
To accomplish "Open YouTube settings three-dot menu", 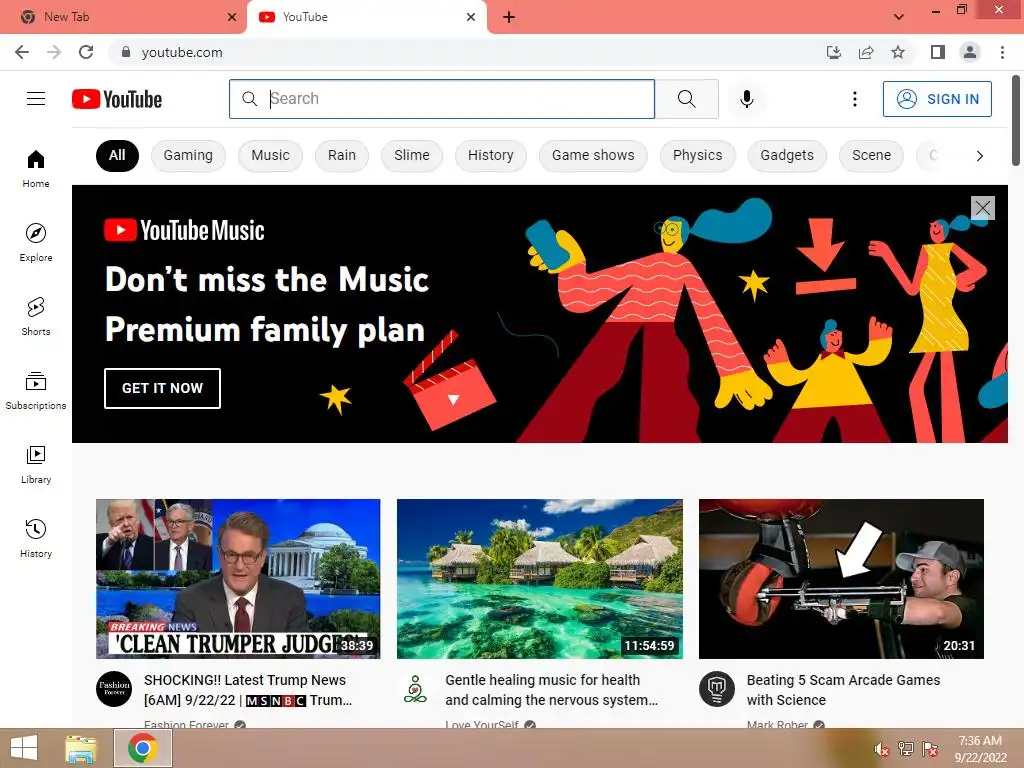I will (x=854, y=99).
